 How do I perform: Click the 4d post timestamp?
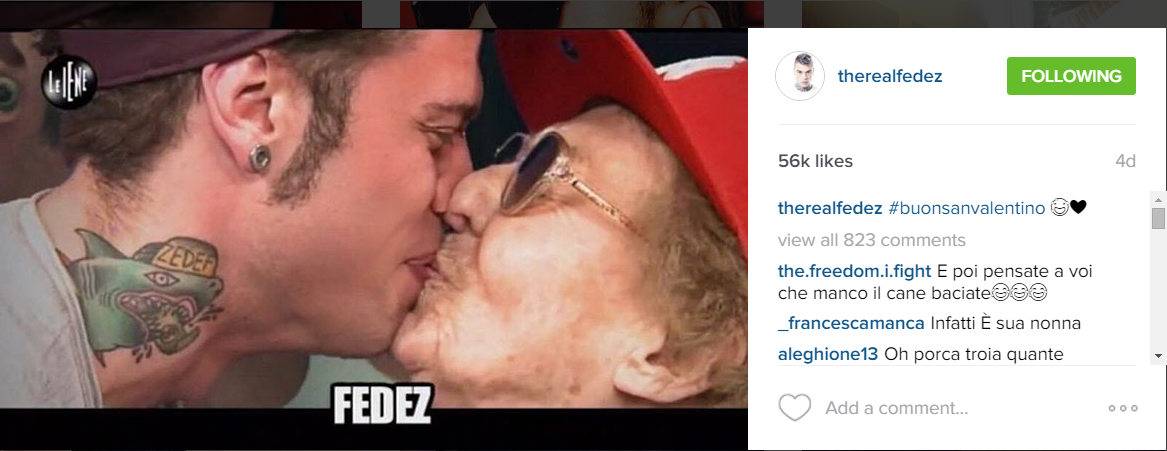(1125, 161)
